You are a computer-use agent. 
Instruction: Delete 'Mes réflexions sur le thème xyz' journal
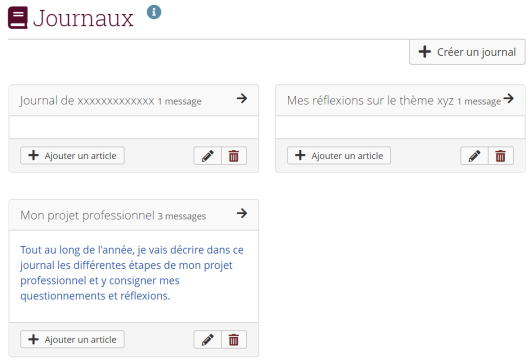[501, 156]
